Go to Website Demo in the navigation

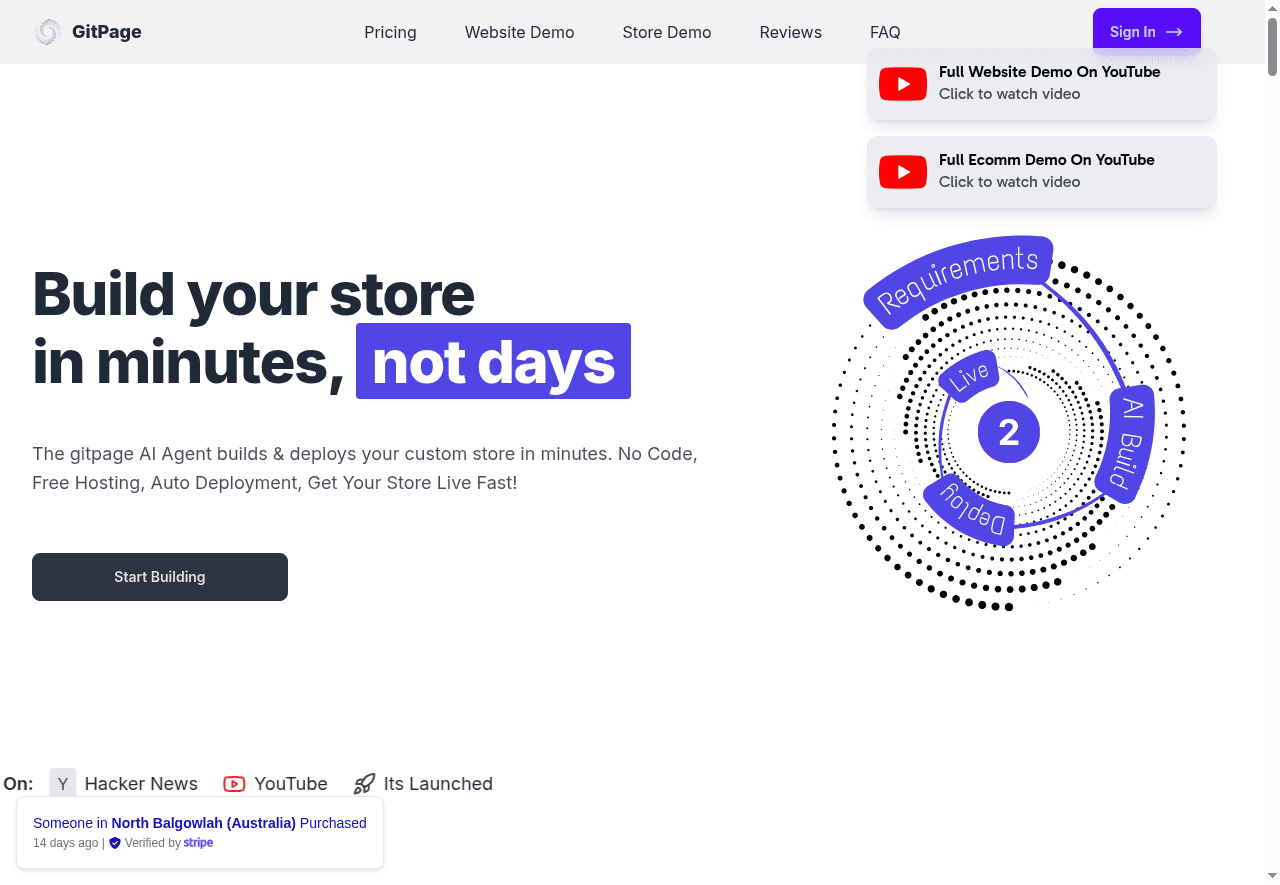pyautogui.click(x=519, y=32)
